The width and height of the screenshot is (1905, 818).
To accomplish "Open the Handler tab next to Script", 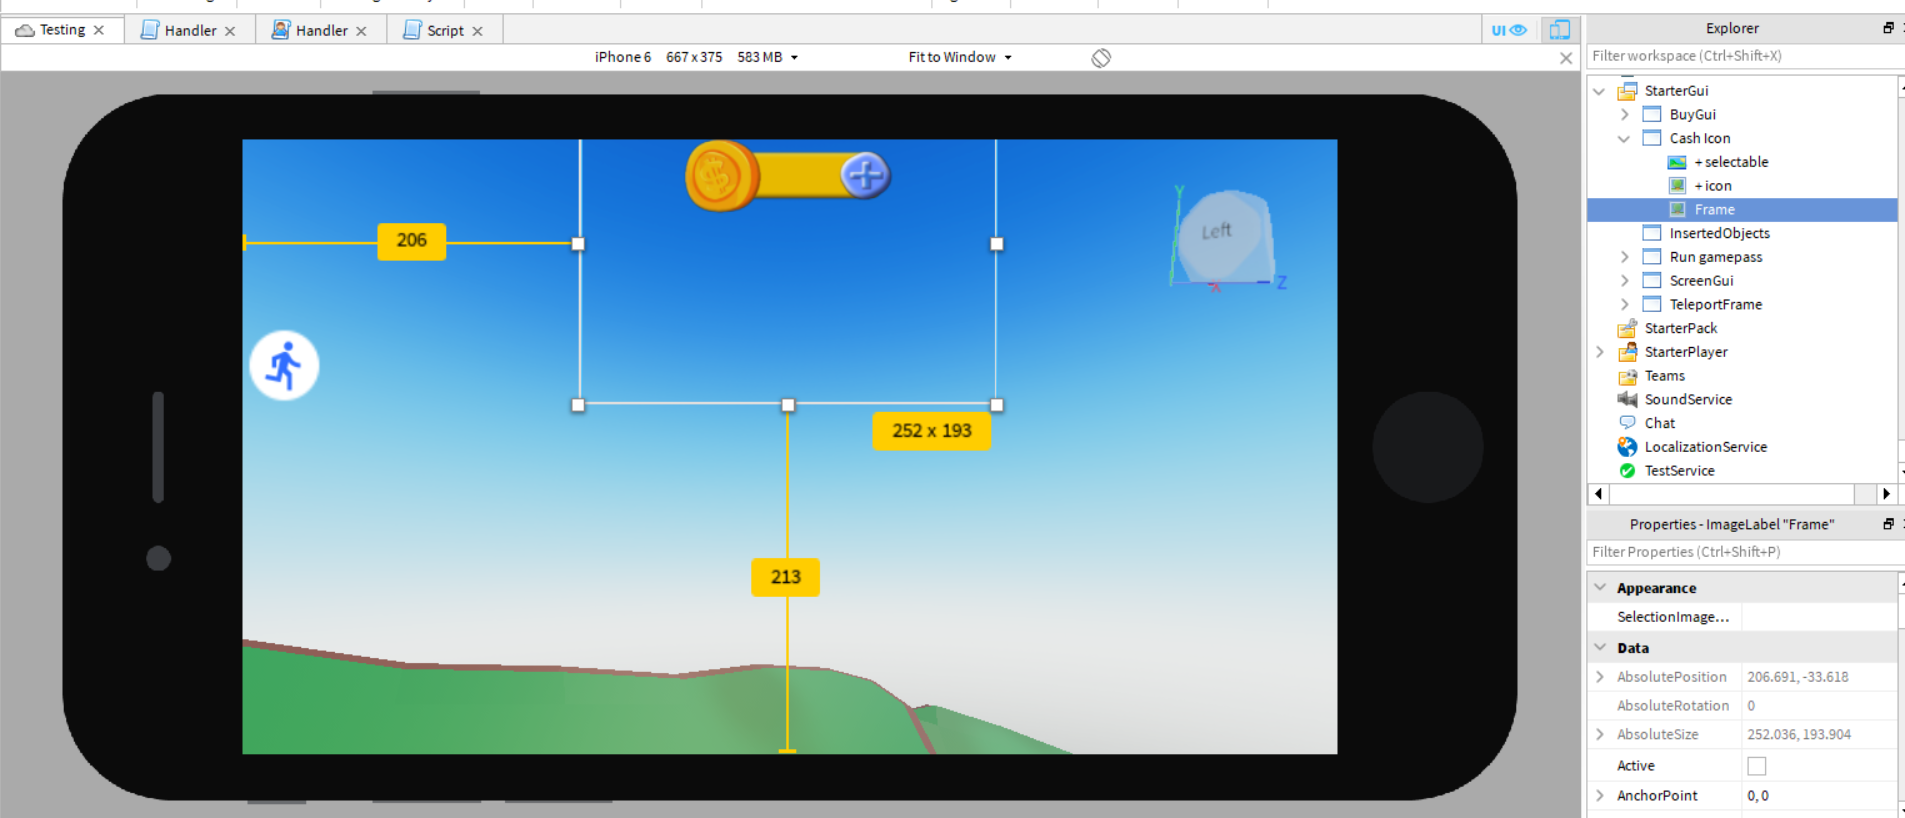I will pyautogui.click(x=322, y=30).
